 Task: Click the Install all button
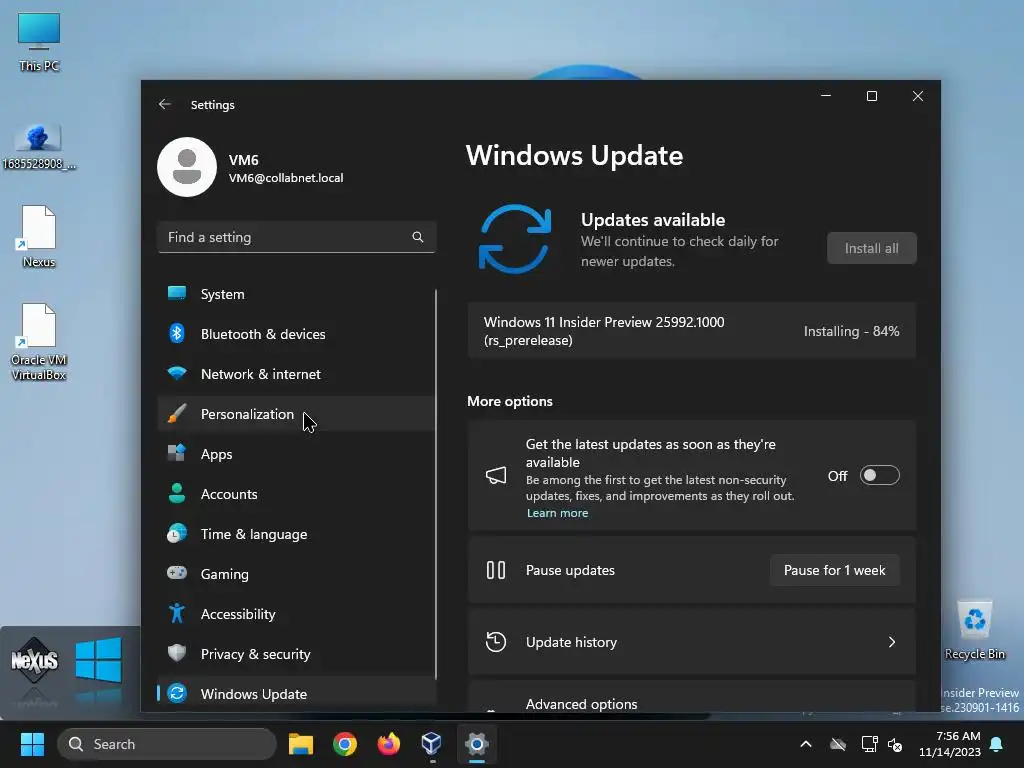point(871,248)
